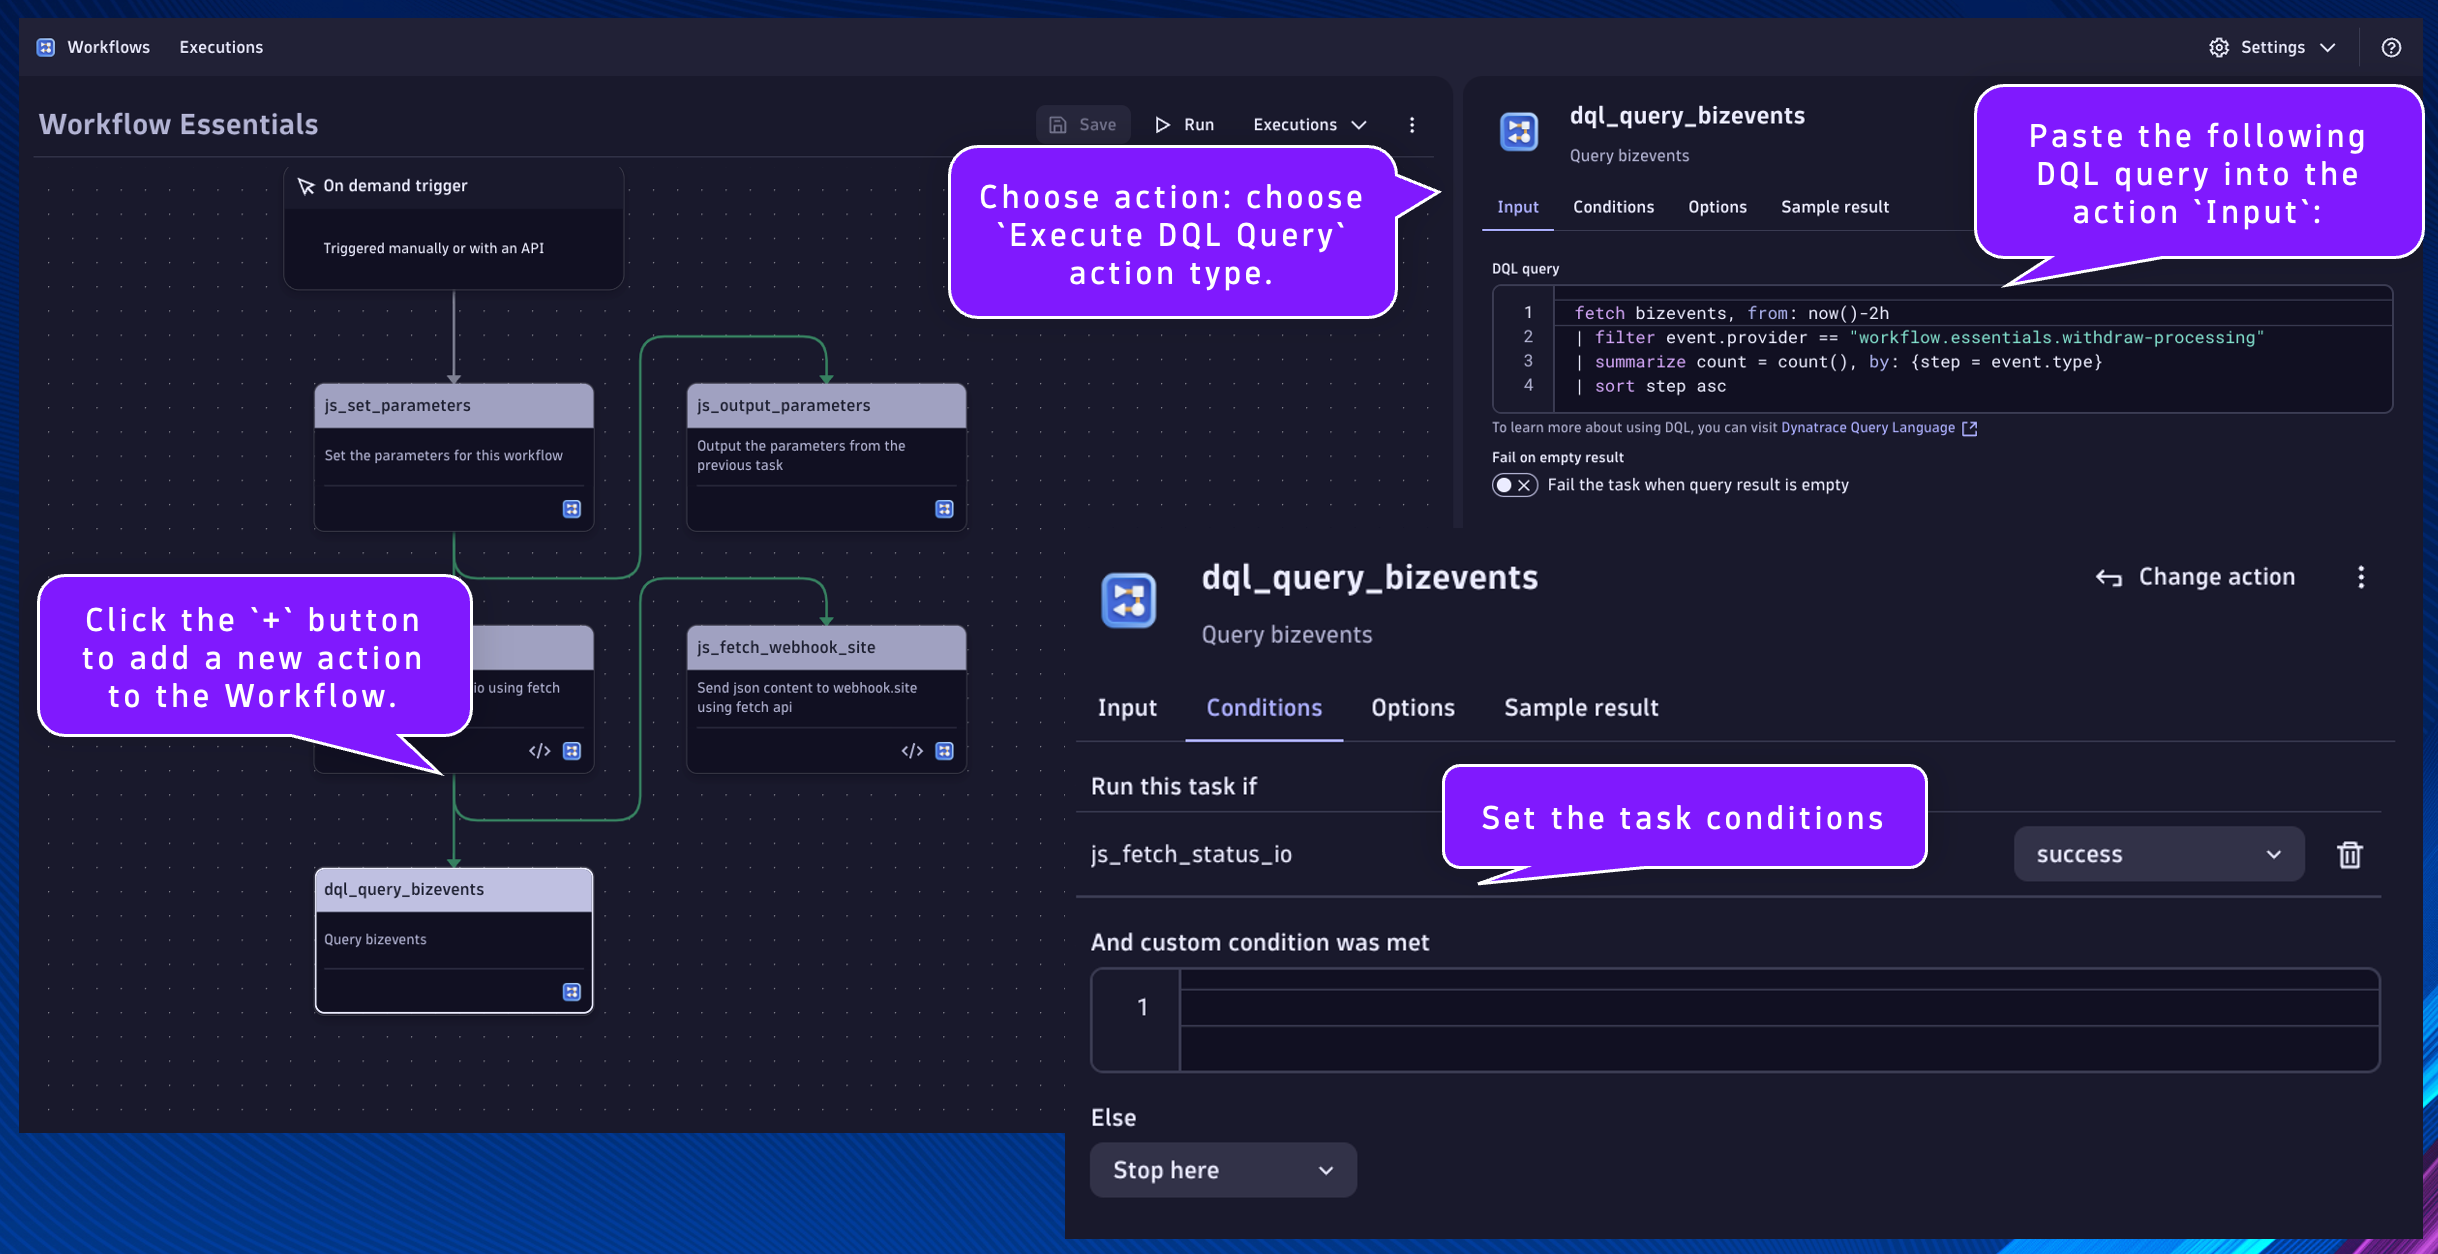Click the dql_query_bizevents icon in upper panel
This screenshot has width=2438, height=1254.
coord(1519,132)
